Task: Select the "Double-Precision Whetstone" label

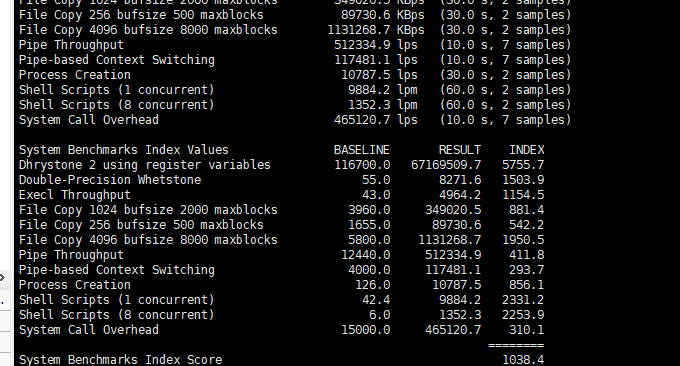Action: coord(110,180)
